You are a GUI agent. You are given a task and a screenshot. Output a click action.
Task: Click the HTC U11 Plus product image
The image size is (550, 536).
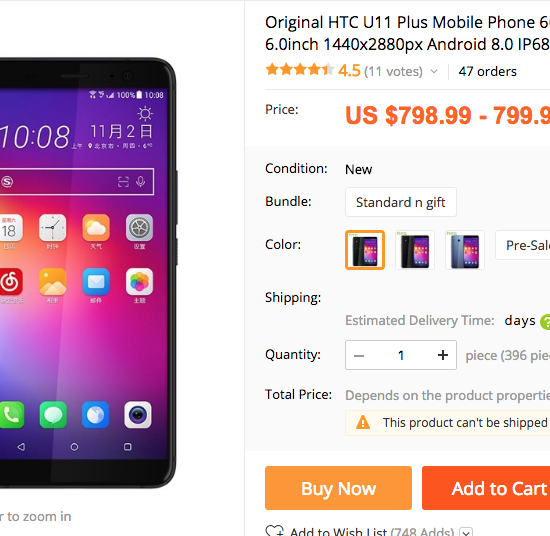click(x=88, y=273)
